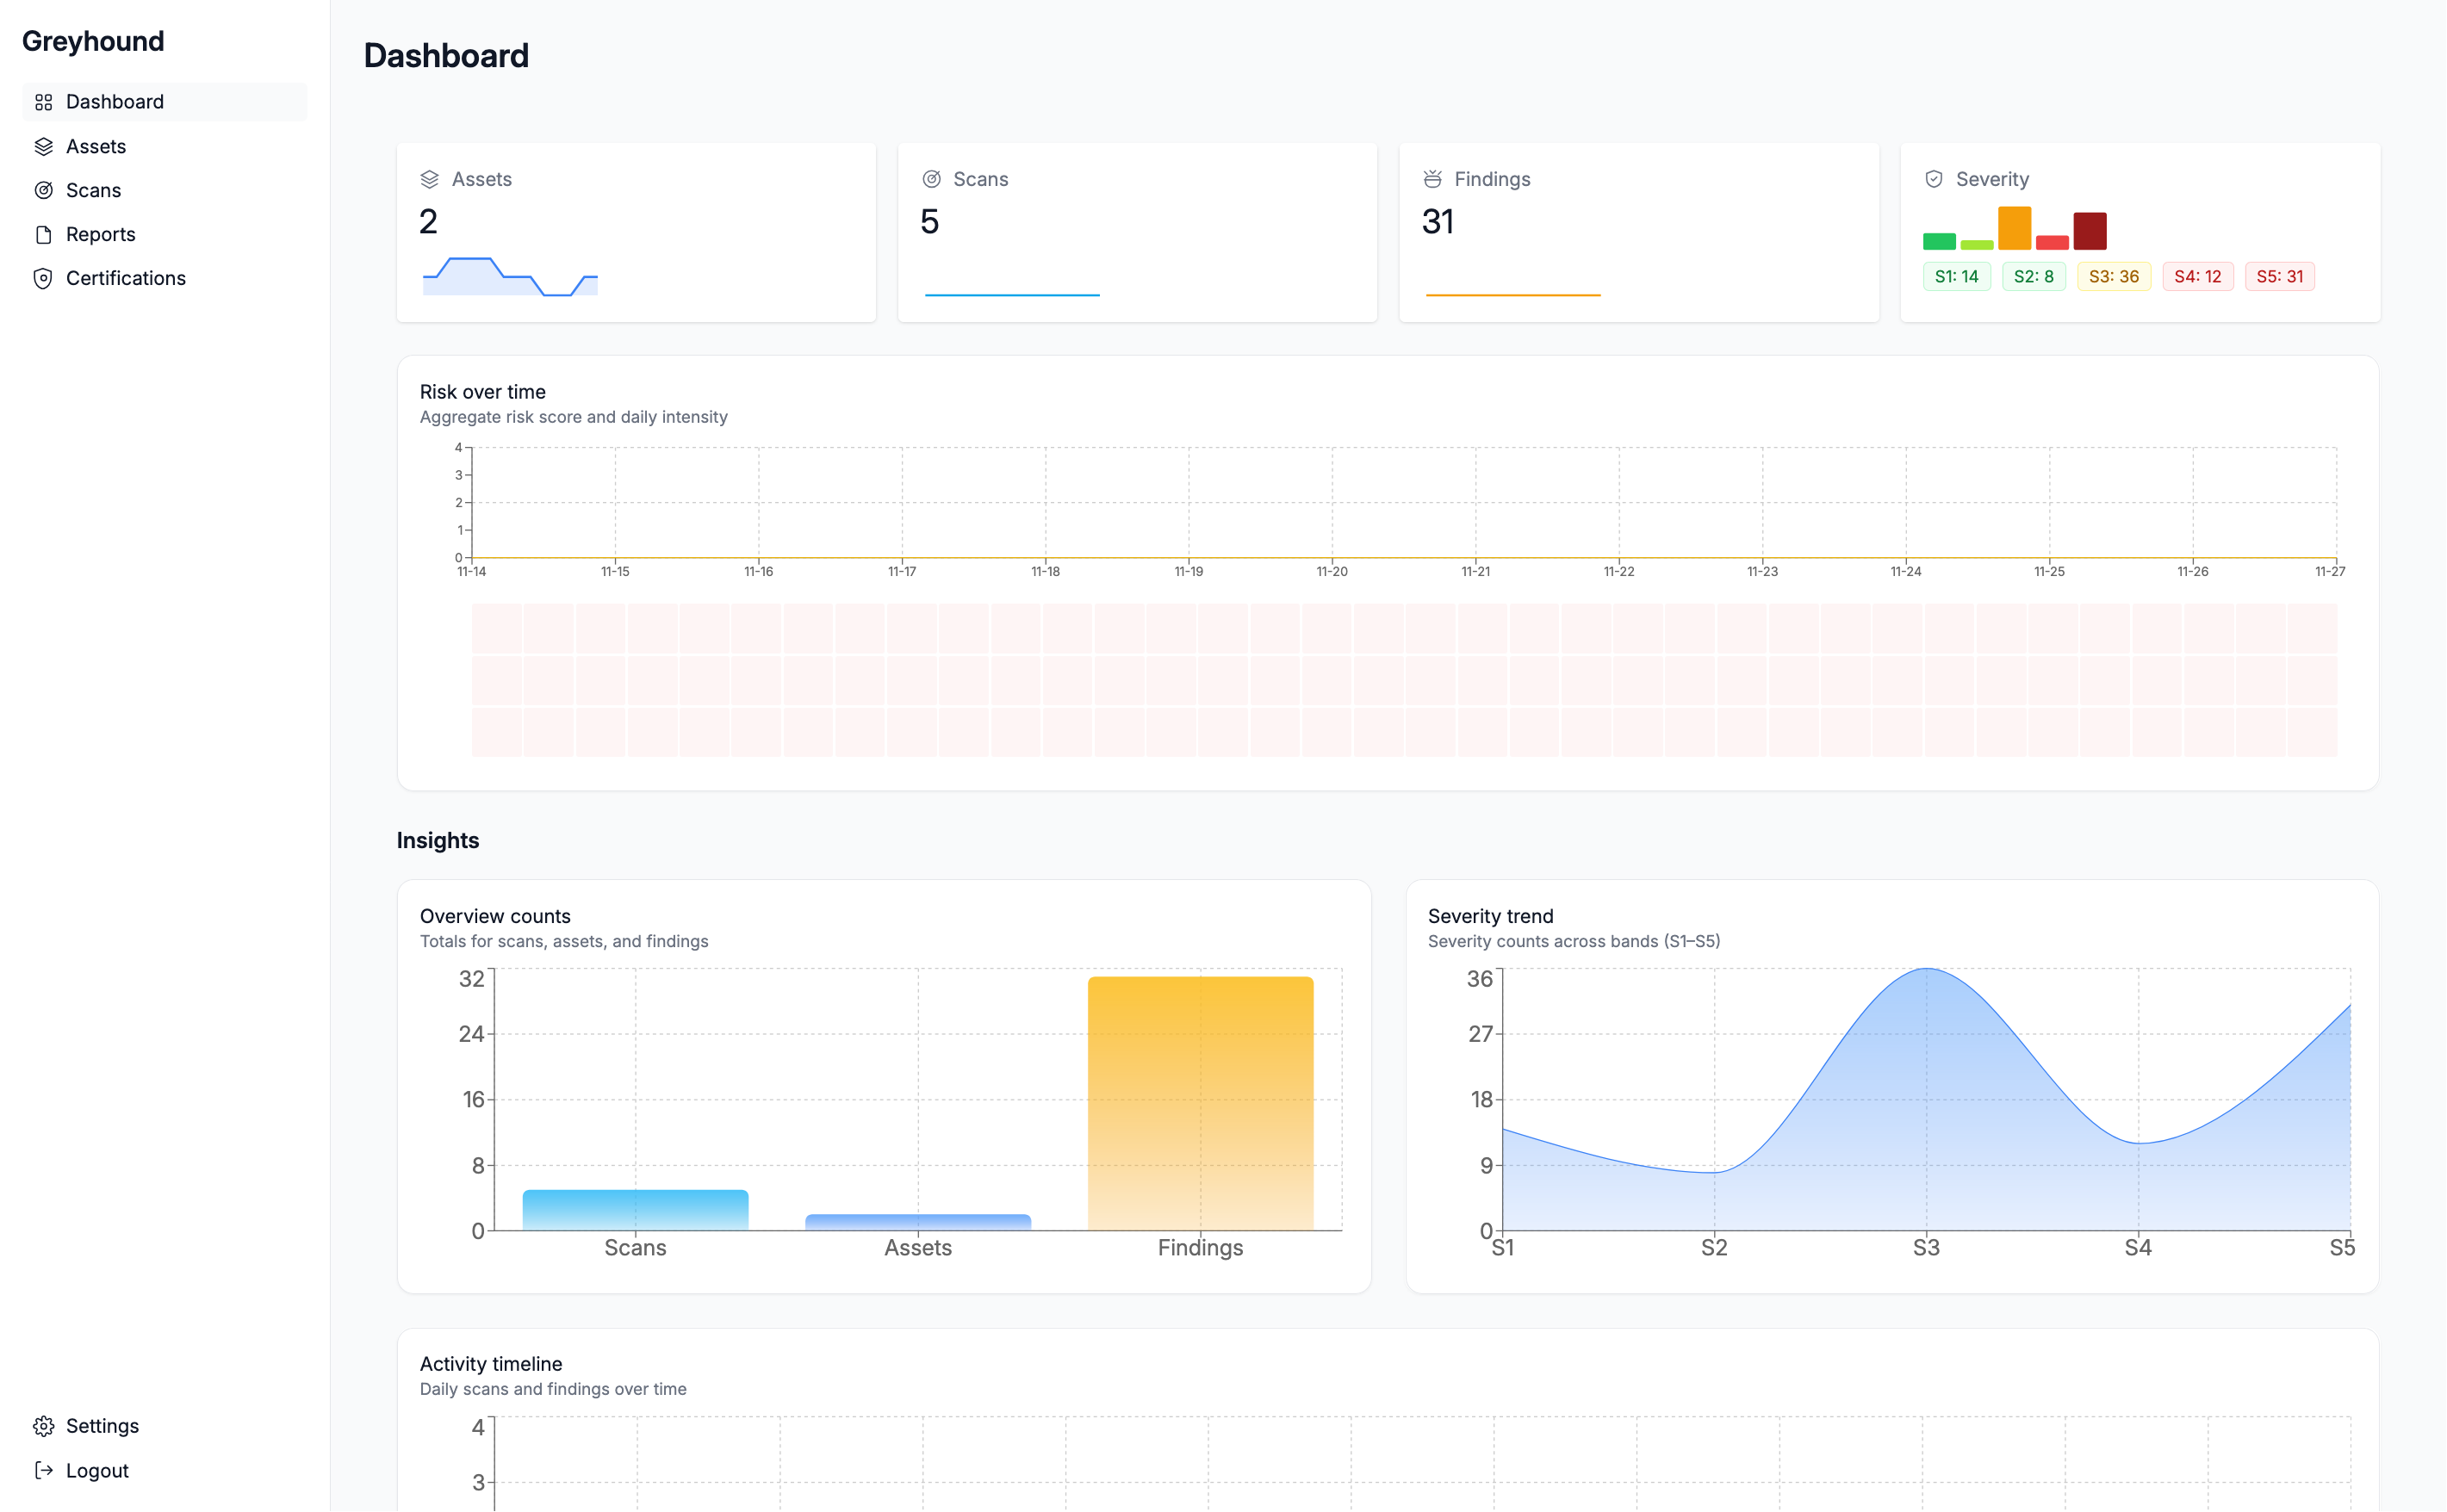
Task: Click the Scans card target icon
Action: point(931,179)
